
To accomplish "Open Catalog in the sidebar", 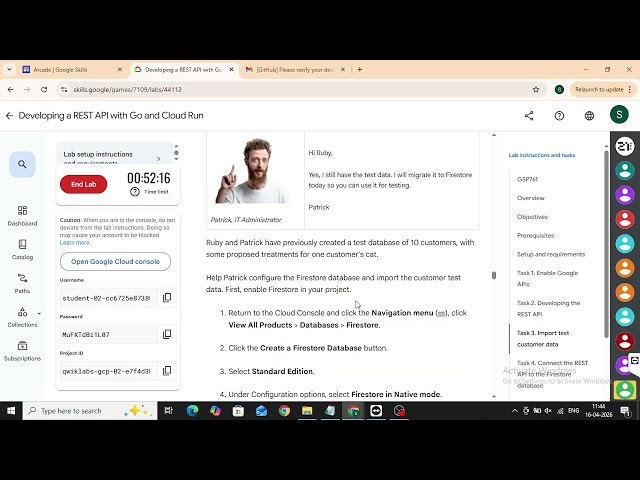I will click(22, 250).
